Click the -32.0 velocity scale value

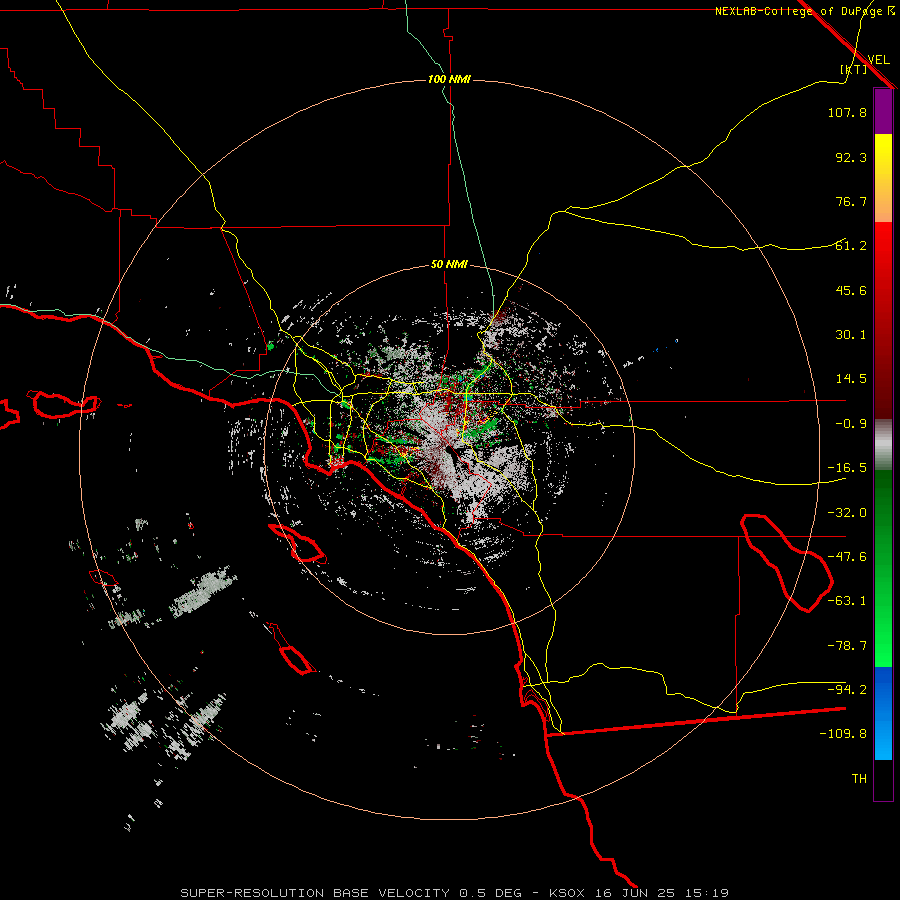(x=847, y=513)
